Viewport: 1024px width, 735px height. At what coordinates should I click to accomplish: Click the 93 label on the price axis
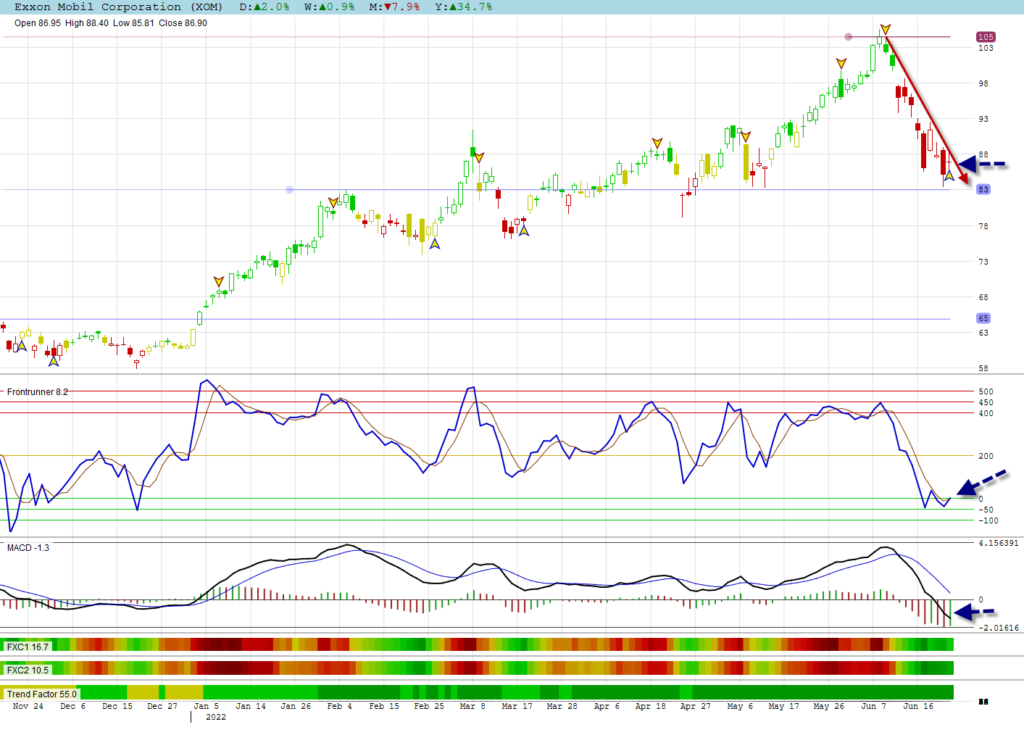pos(983,120)
